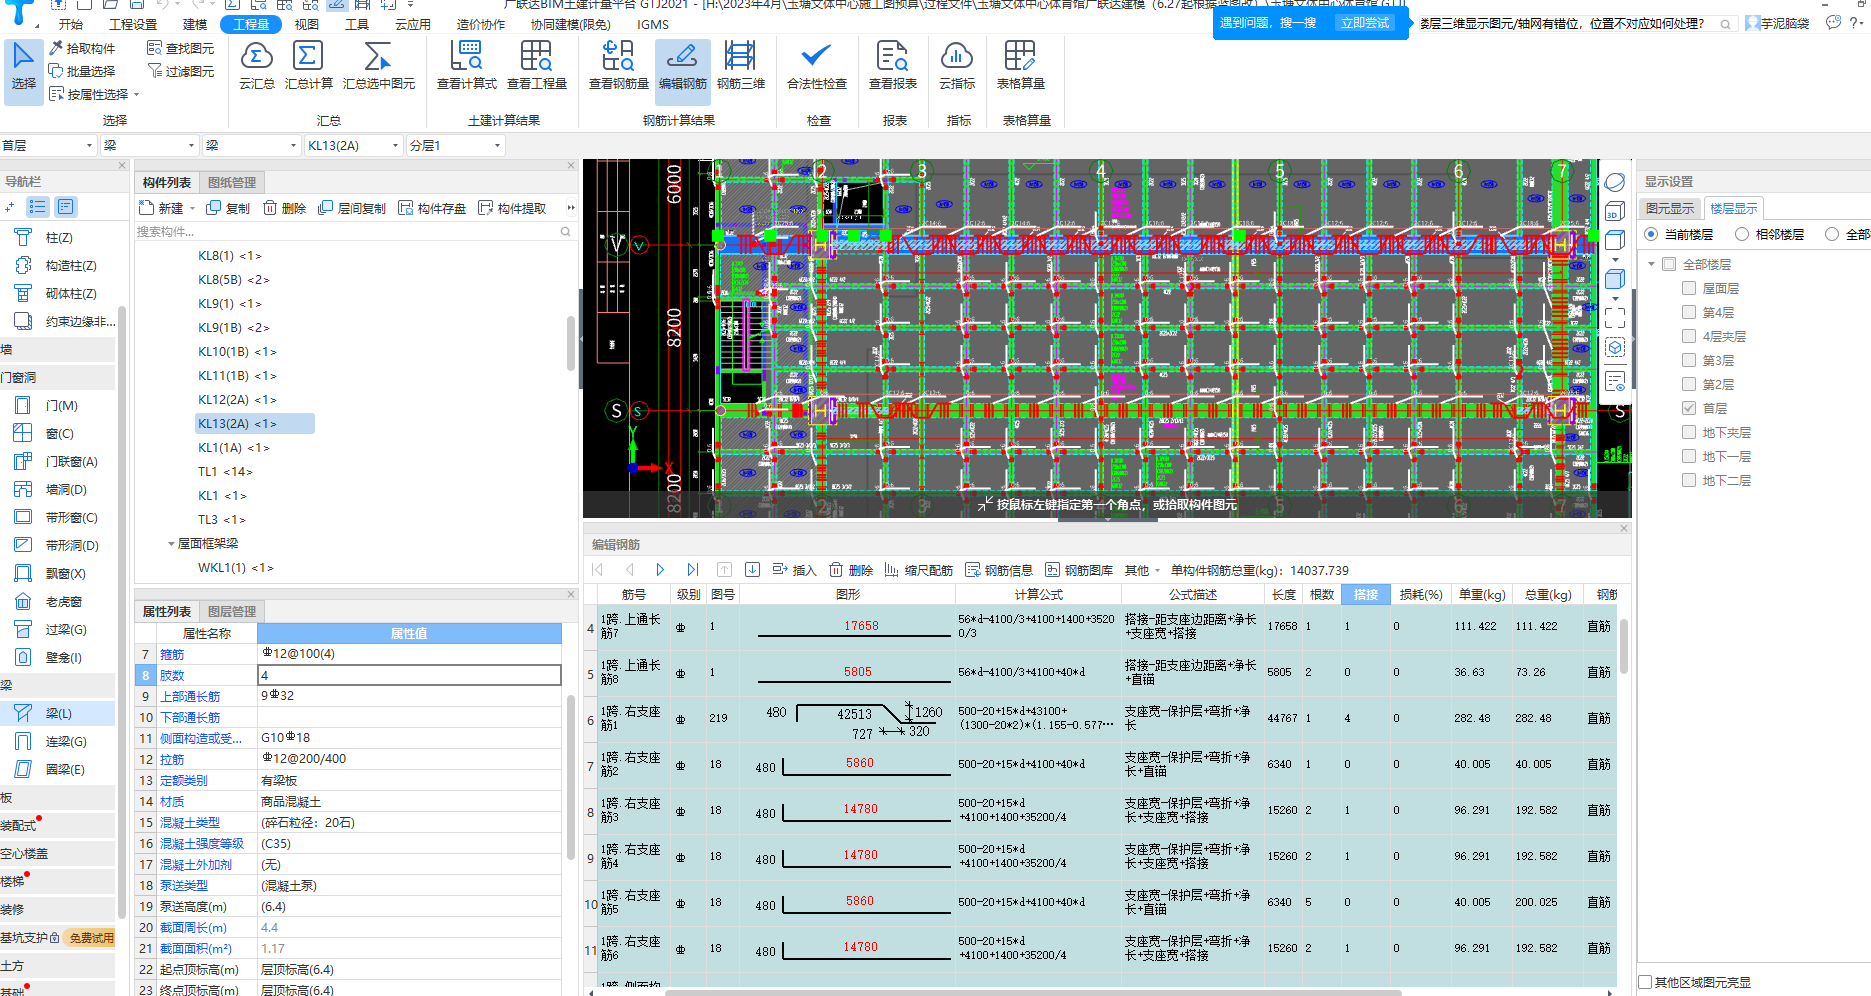Viewport: 1871px width, 996px height.
Task: Open the KL13(2A) component dropdown
Action: point(353,146)
